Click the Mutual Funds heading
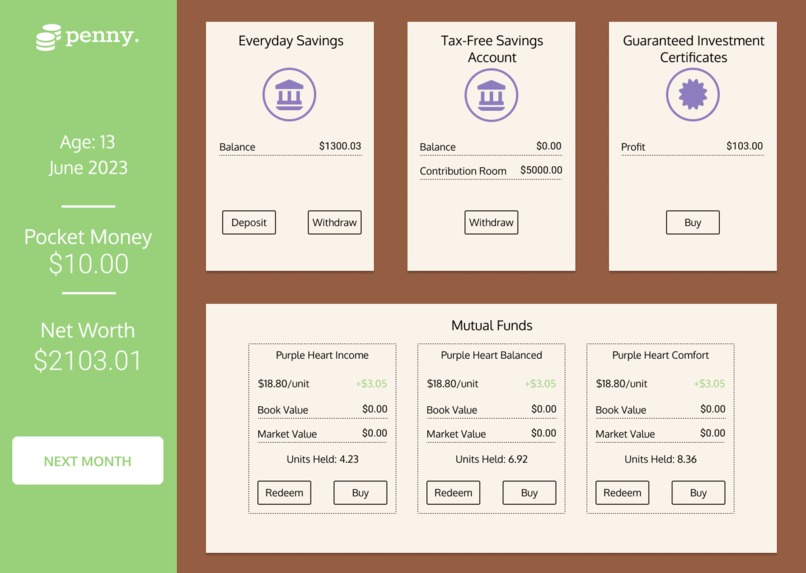Image resolution: width=806 pixels, height=573 pixels. [x=491, y=325]
